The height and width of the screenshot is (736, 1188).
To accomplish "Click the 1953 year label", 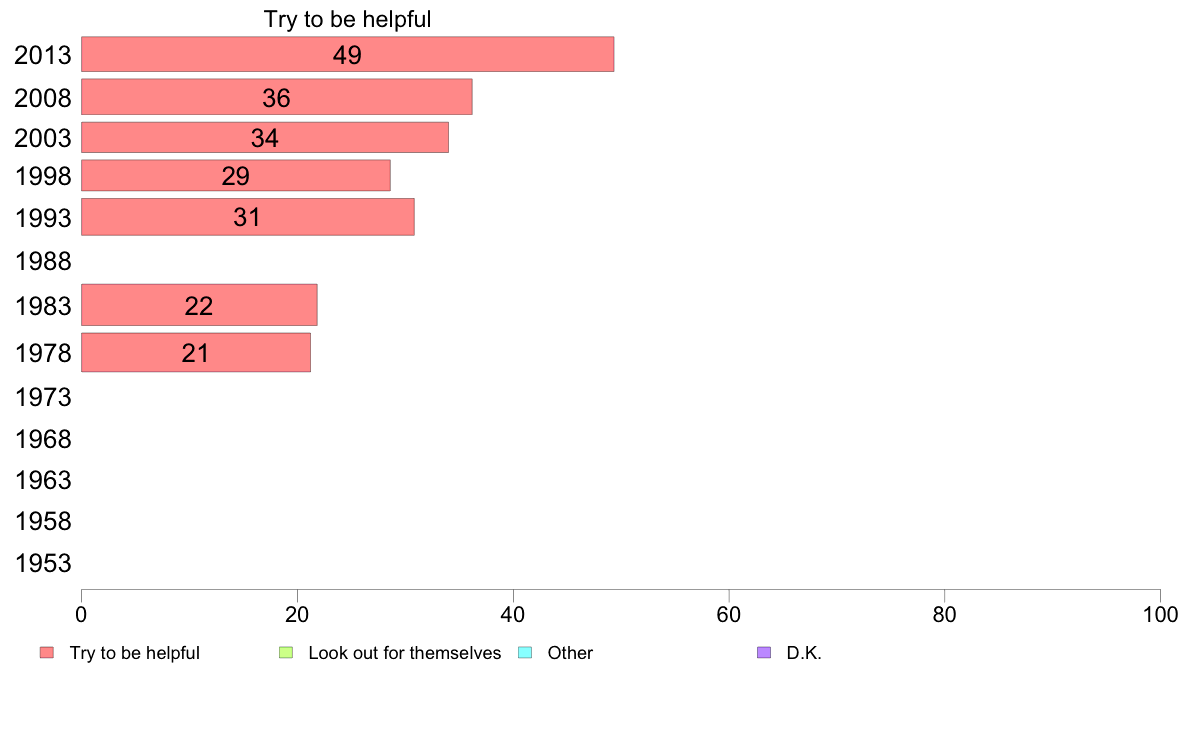I will point(43,563).
